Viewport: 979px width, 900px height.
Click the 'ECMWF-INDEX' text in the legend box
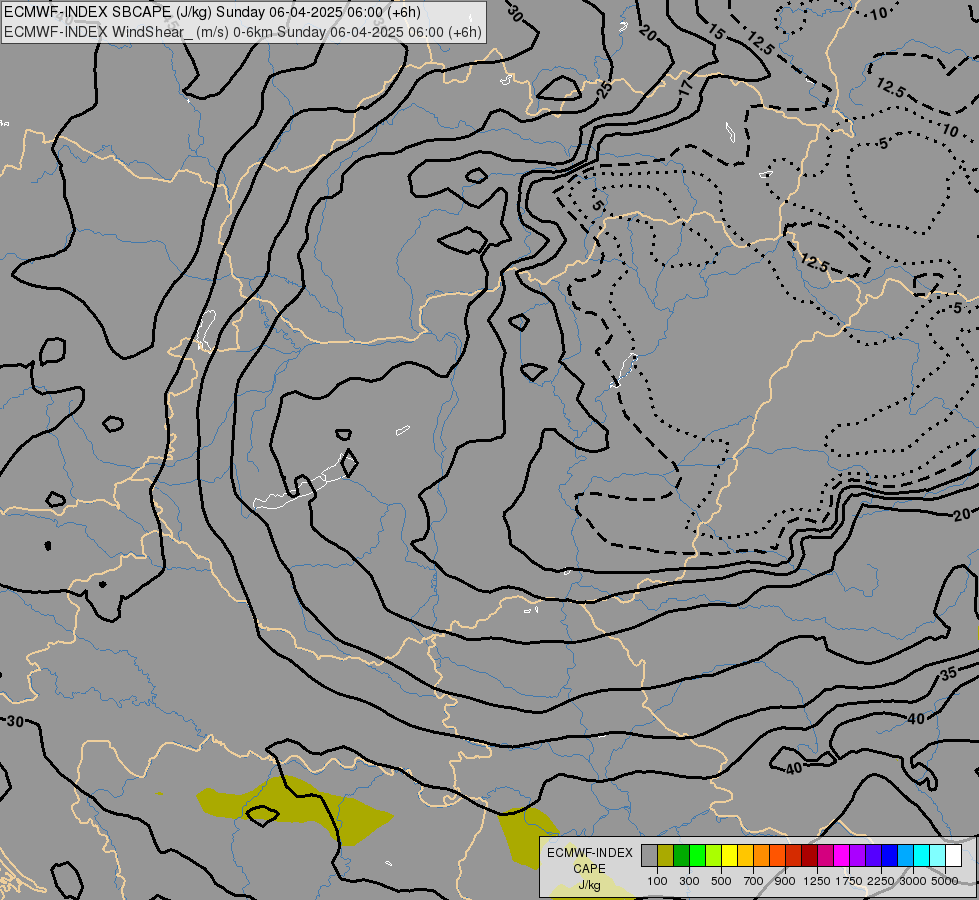[589, 853]
